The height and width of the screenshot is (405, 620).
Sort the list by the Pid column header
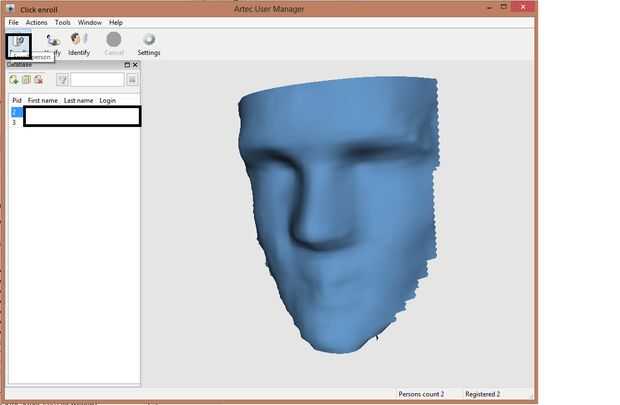[x=17, y=100]
